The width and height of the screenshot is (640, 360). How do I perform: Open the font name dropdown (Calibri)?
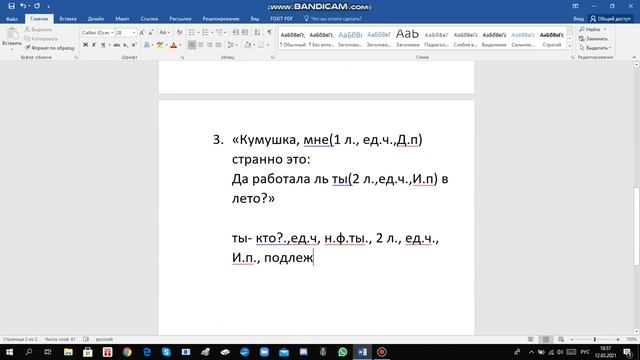coord(112,32)
